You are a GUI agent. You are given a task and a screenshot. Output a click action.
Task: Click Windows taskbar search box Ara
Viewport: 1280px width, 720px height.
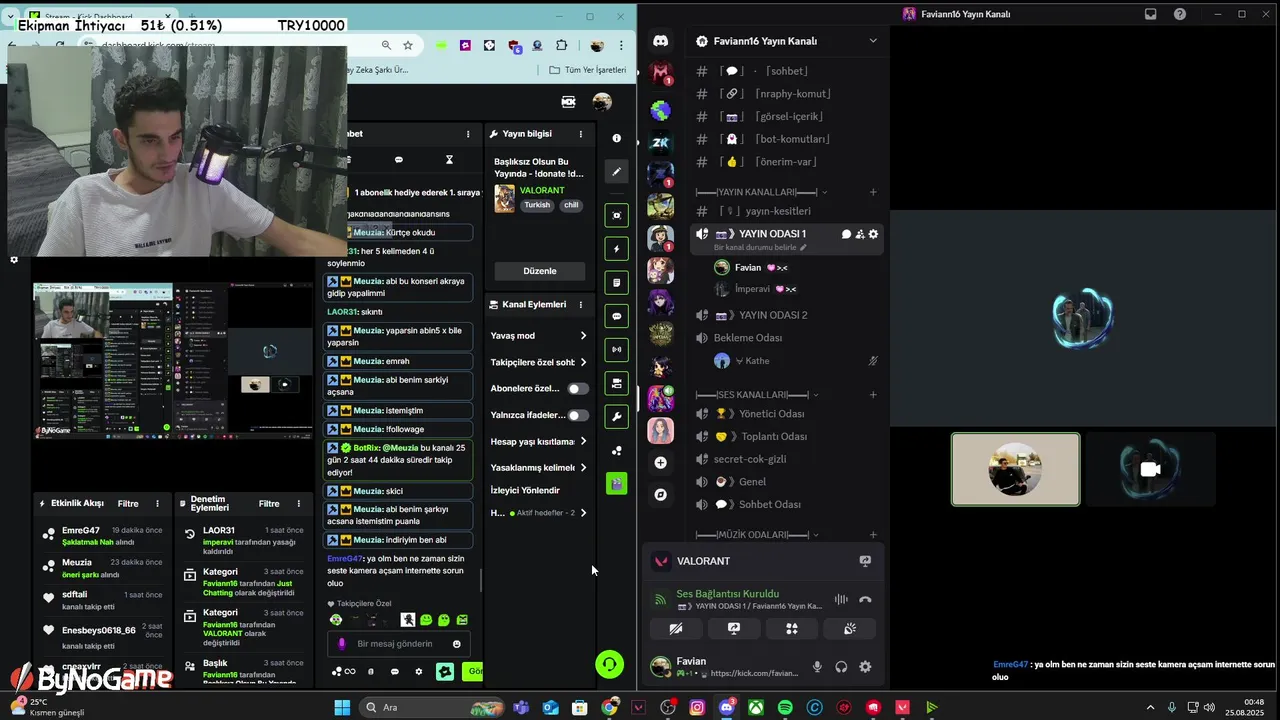[x=432, y=707]
